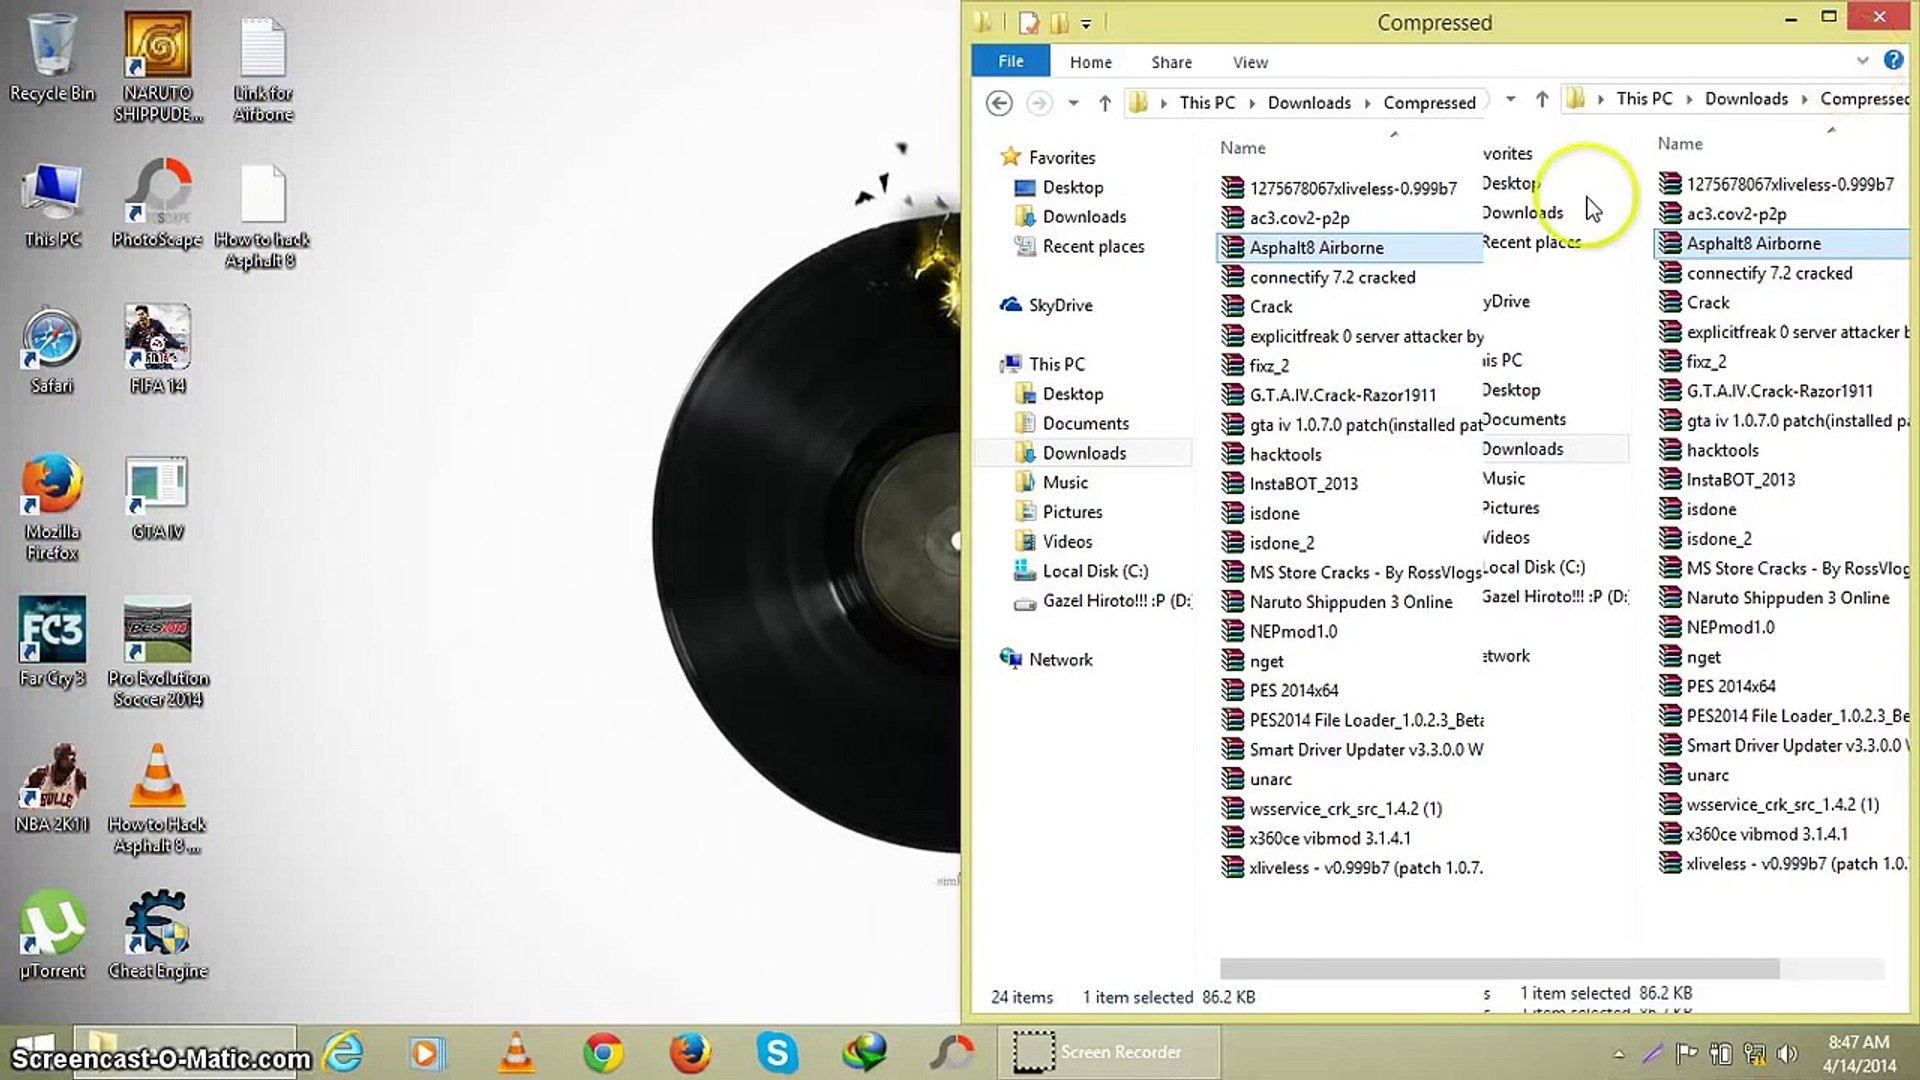The height and width of the screenshot is (1080, 1920).
Task: Launch PhotoScape from desktop icon
Action: (156, 204)
